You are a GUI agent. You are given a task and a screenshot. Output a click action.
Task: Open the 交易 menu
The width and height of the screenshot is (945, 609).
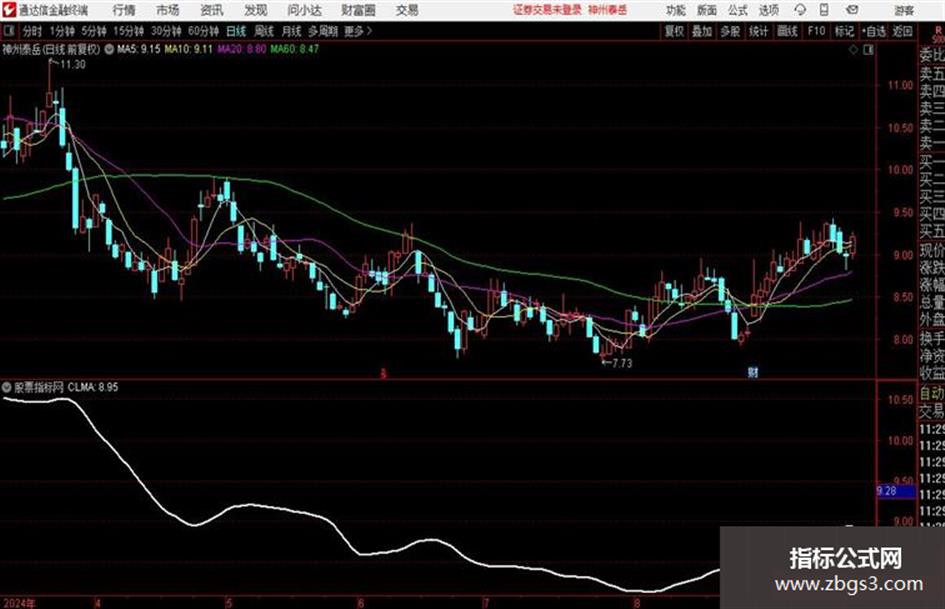tap(407, 10)
